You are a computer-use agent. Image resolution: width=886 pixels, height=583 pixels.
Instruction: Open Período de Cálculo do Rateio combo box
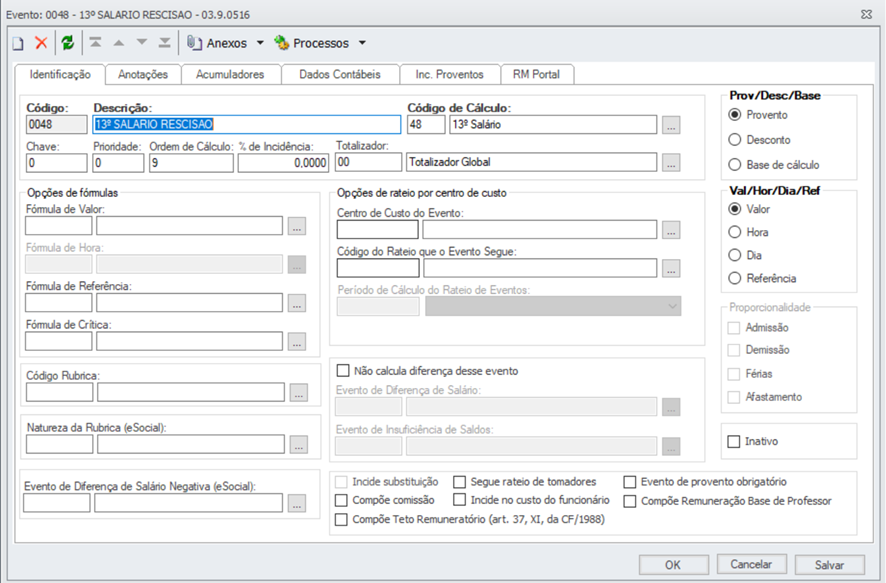553,306
